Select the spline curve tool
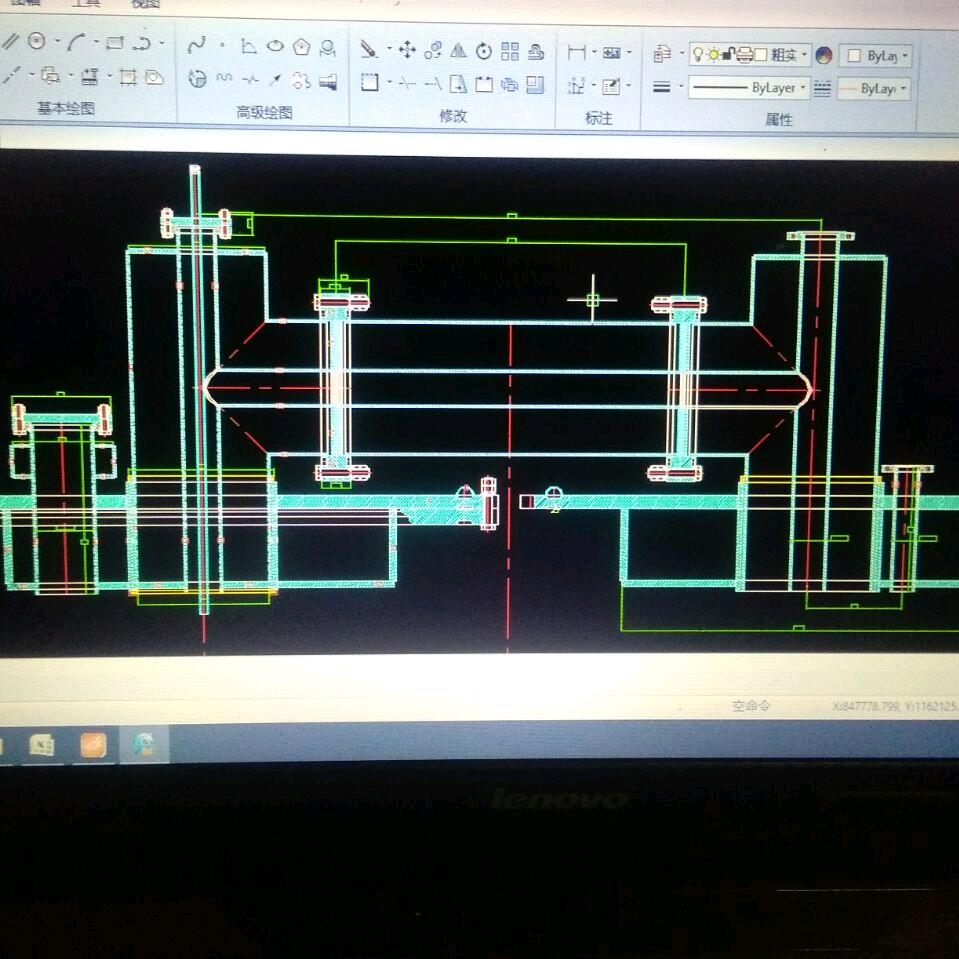The height and width of the screenshot is (959, 959). 197,45
